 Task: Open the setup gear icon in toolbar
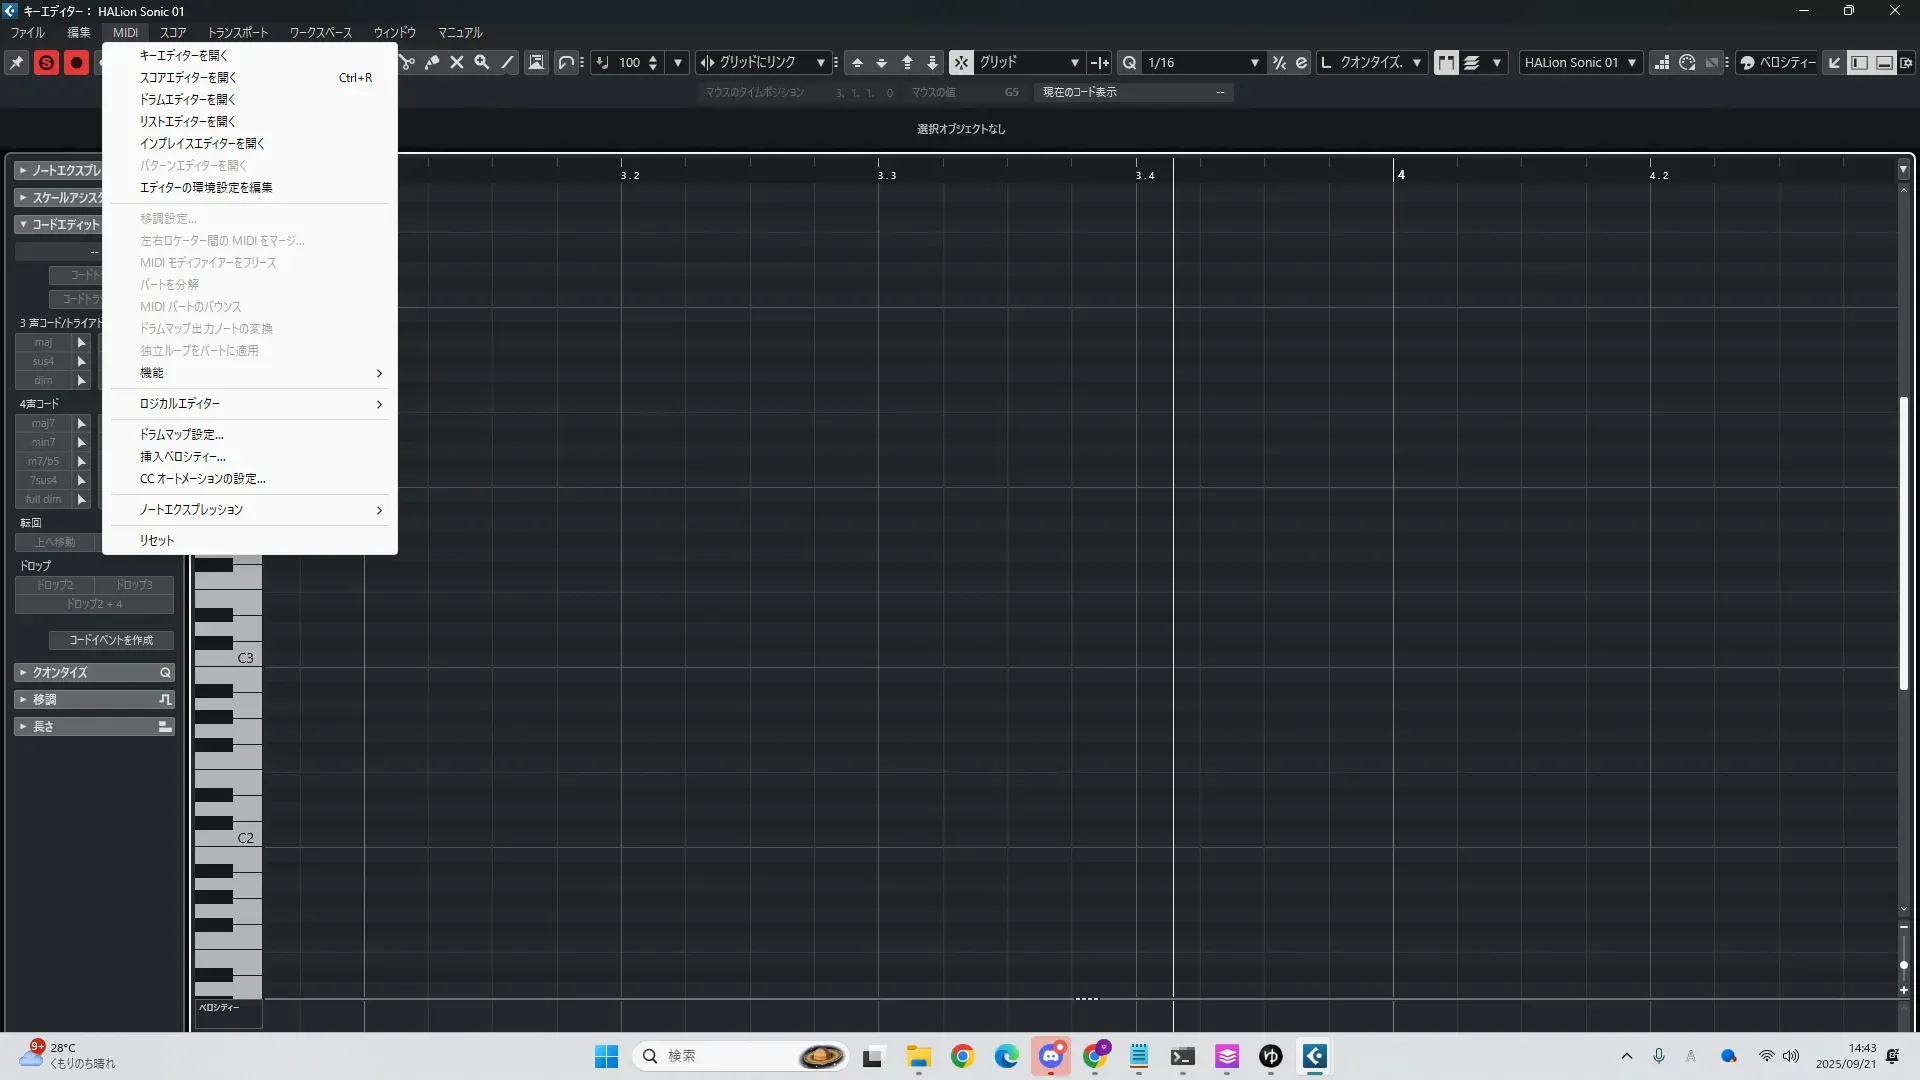point(1906,62)
